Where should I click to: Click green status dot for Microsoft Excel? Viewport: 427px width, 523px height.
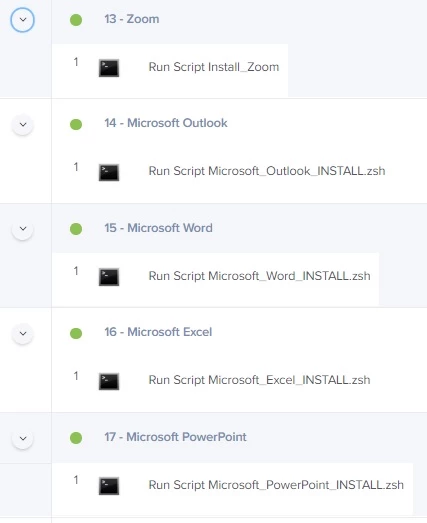(76, 333)
